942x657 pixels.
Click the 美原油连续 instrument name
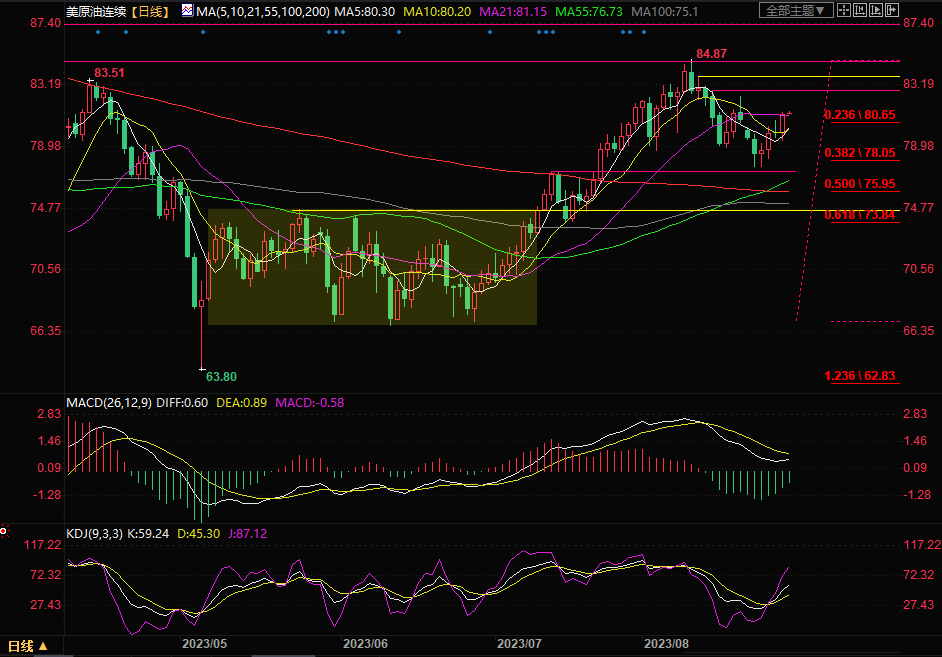[x=96, y=11]
